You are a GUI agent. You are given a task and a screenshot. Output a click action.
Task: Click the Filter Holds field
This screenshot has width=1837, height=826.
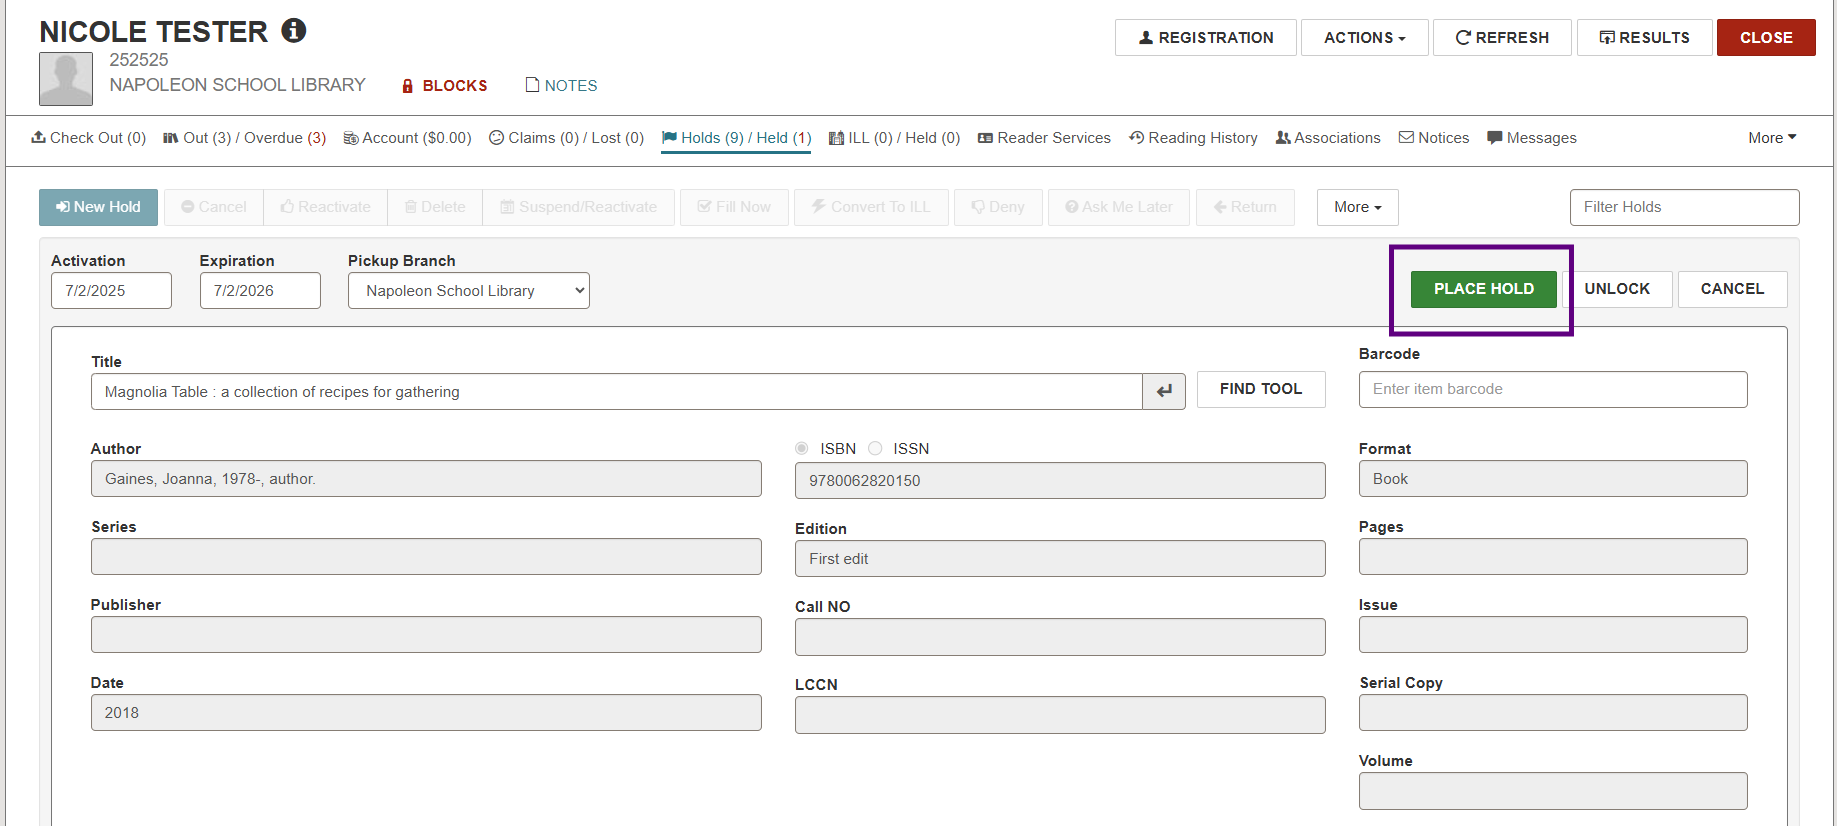(1684, 207)
